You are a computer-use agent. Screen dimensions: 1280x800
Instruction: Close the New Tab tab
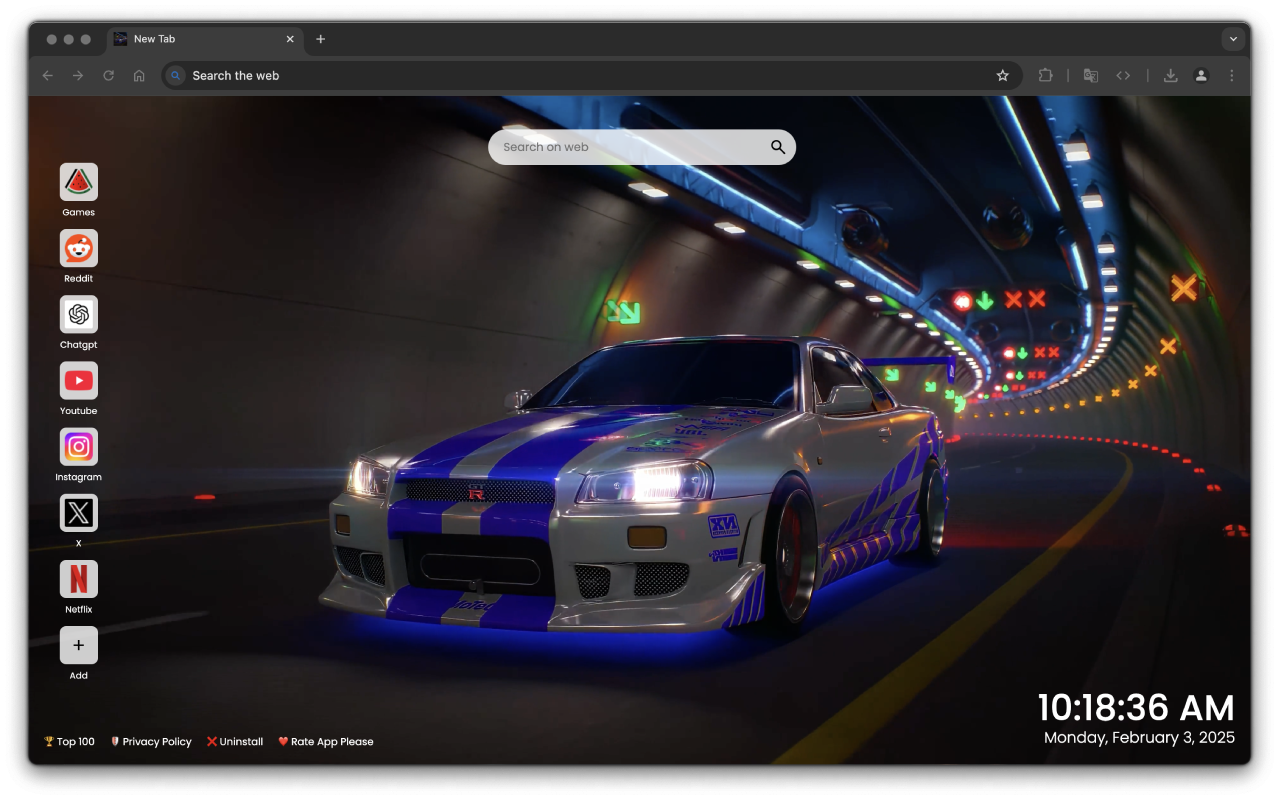coord(290,39)
